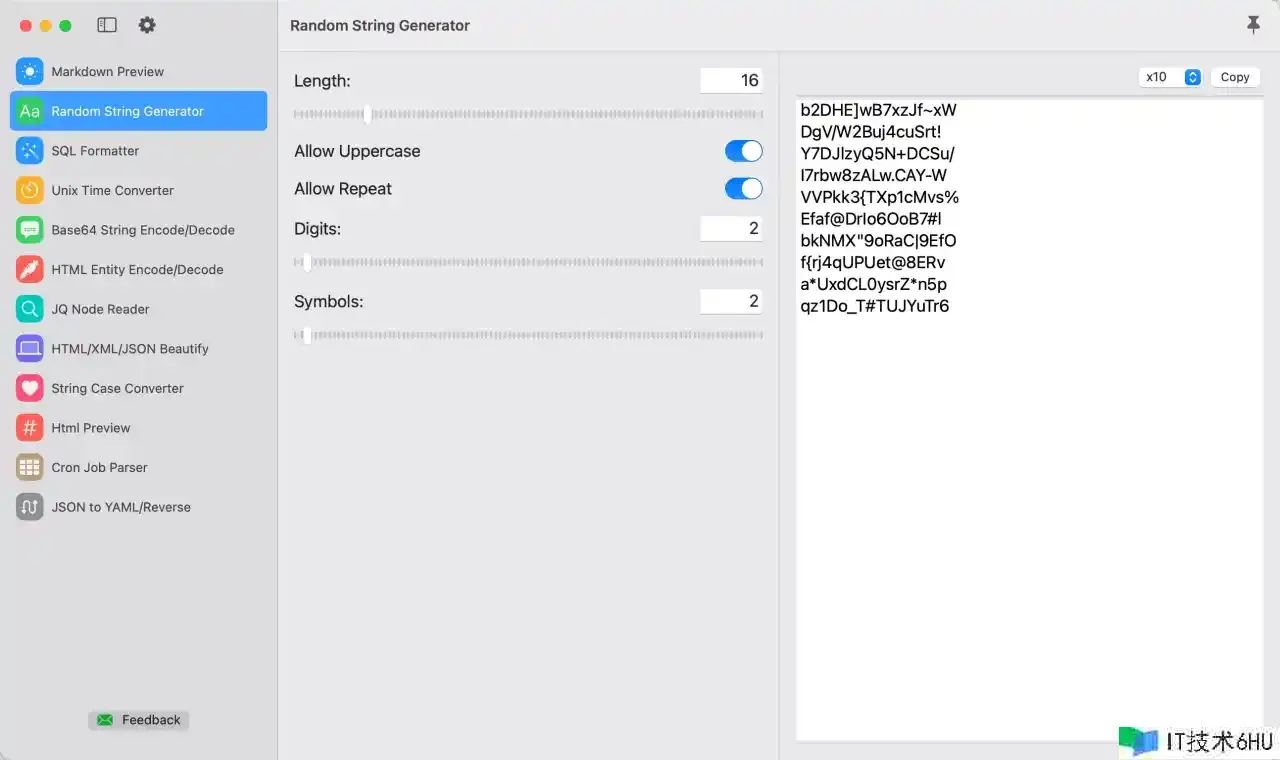Click the Cron Job Parser grid icon
Screen dimensions: 1280x760
[30, 467]
